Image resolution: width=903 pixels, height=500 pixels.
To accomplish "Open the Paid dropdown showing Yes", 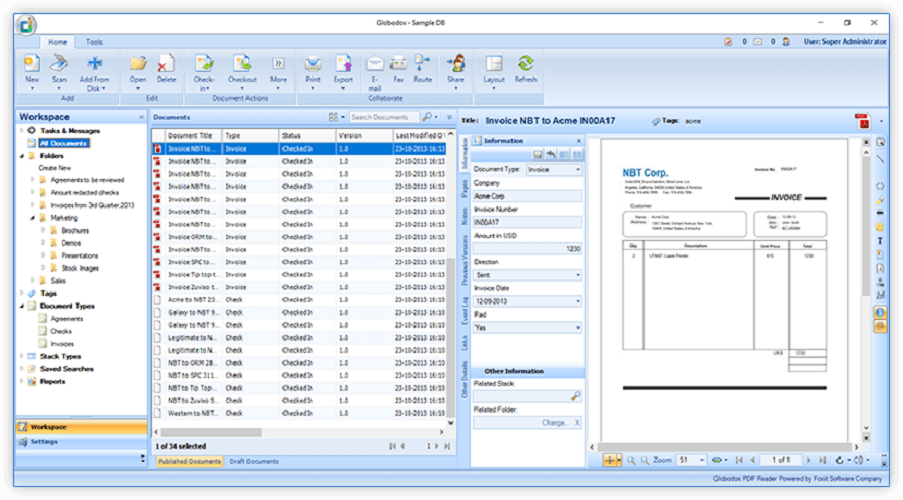I will click(x=528, y=328).
